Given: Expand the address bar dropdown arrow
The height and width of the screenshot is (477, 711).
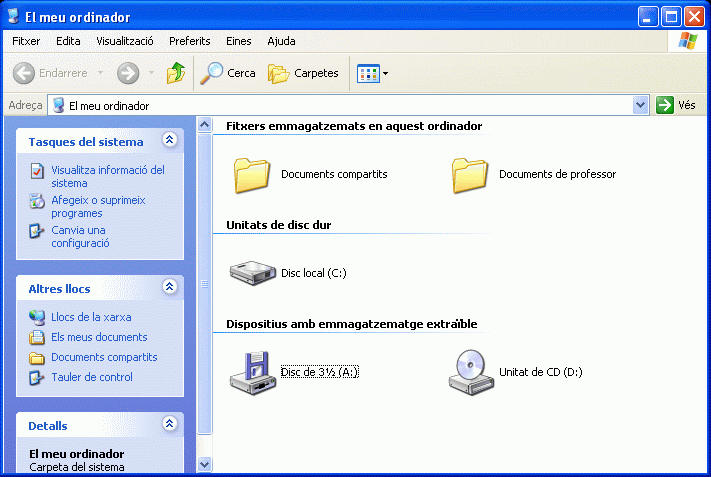Looking at the screenshot, I should point(641,105).
